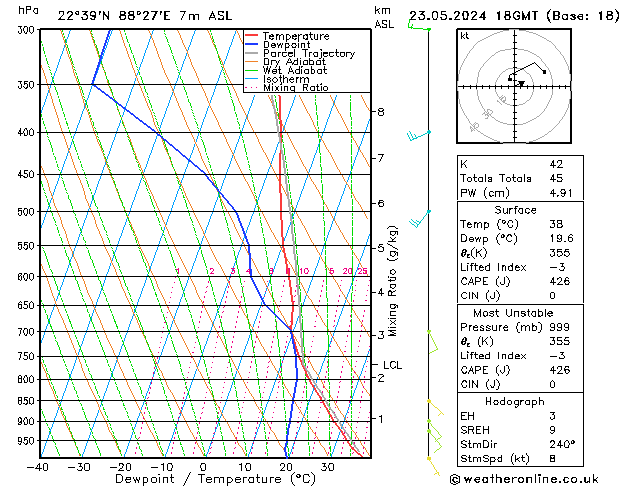The height and width of the screenshot is (486, 629).
Task: Click the date heading 23.05.2024 18GMT
Action: 473,16
